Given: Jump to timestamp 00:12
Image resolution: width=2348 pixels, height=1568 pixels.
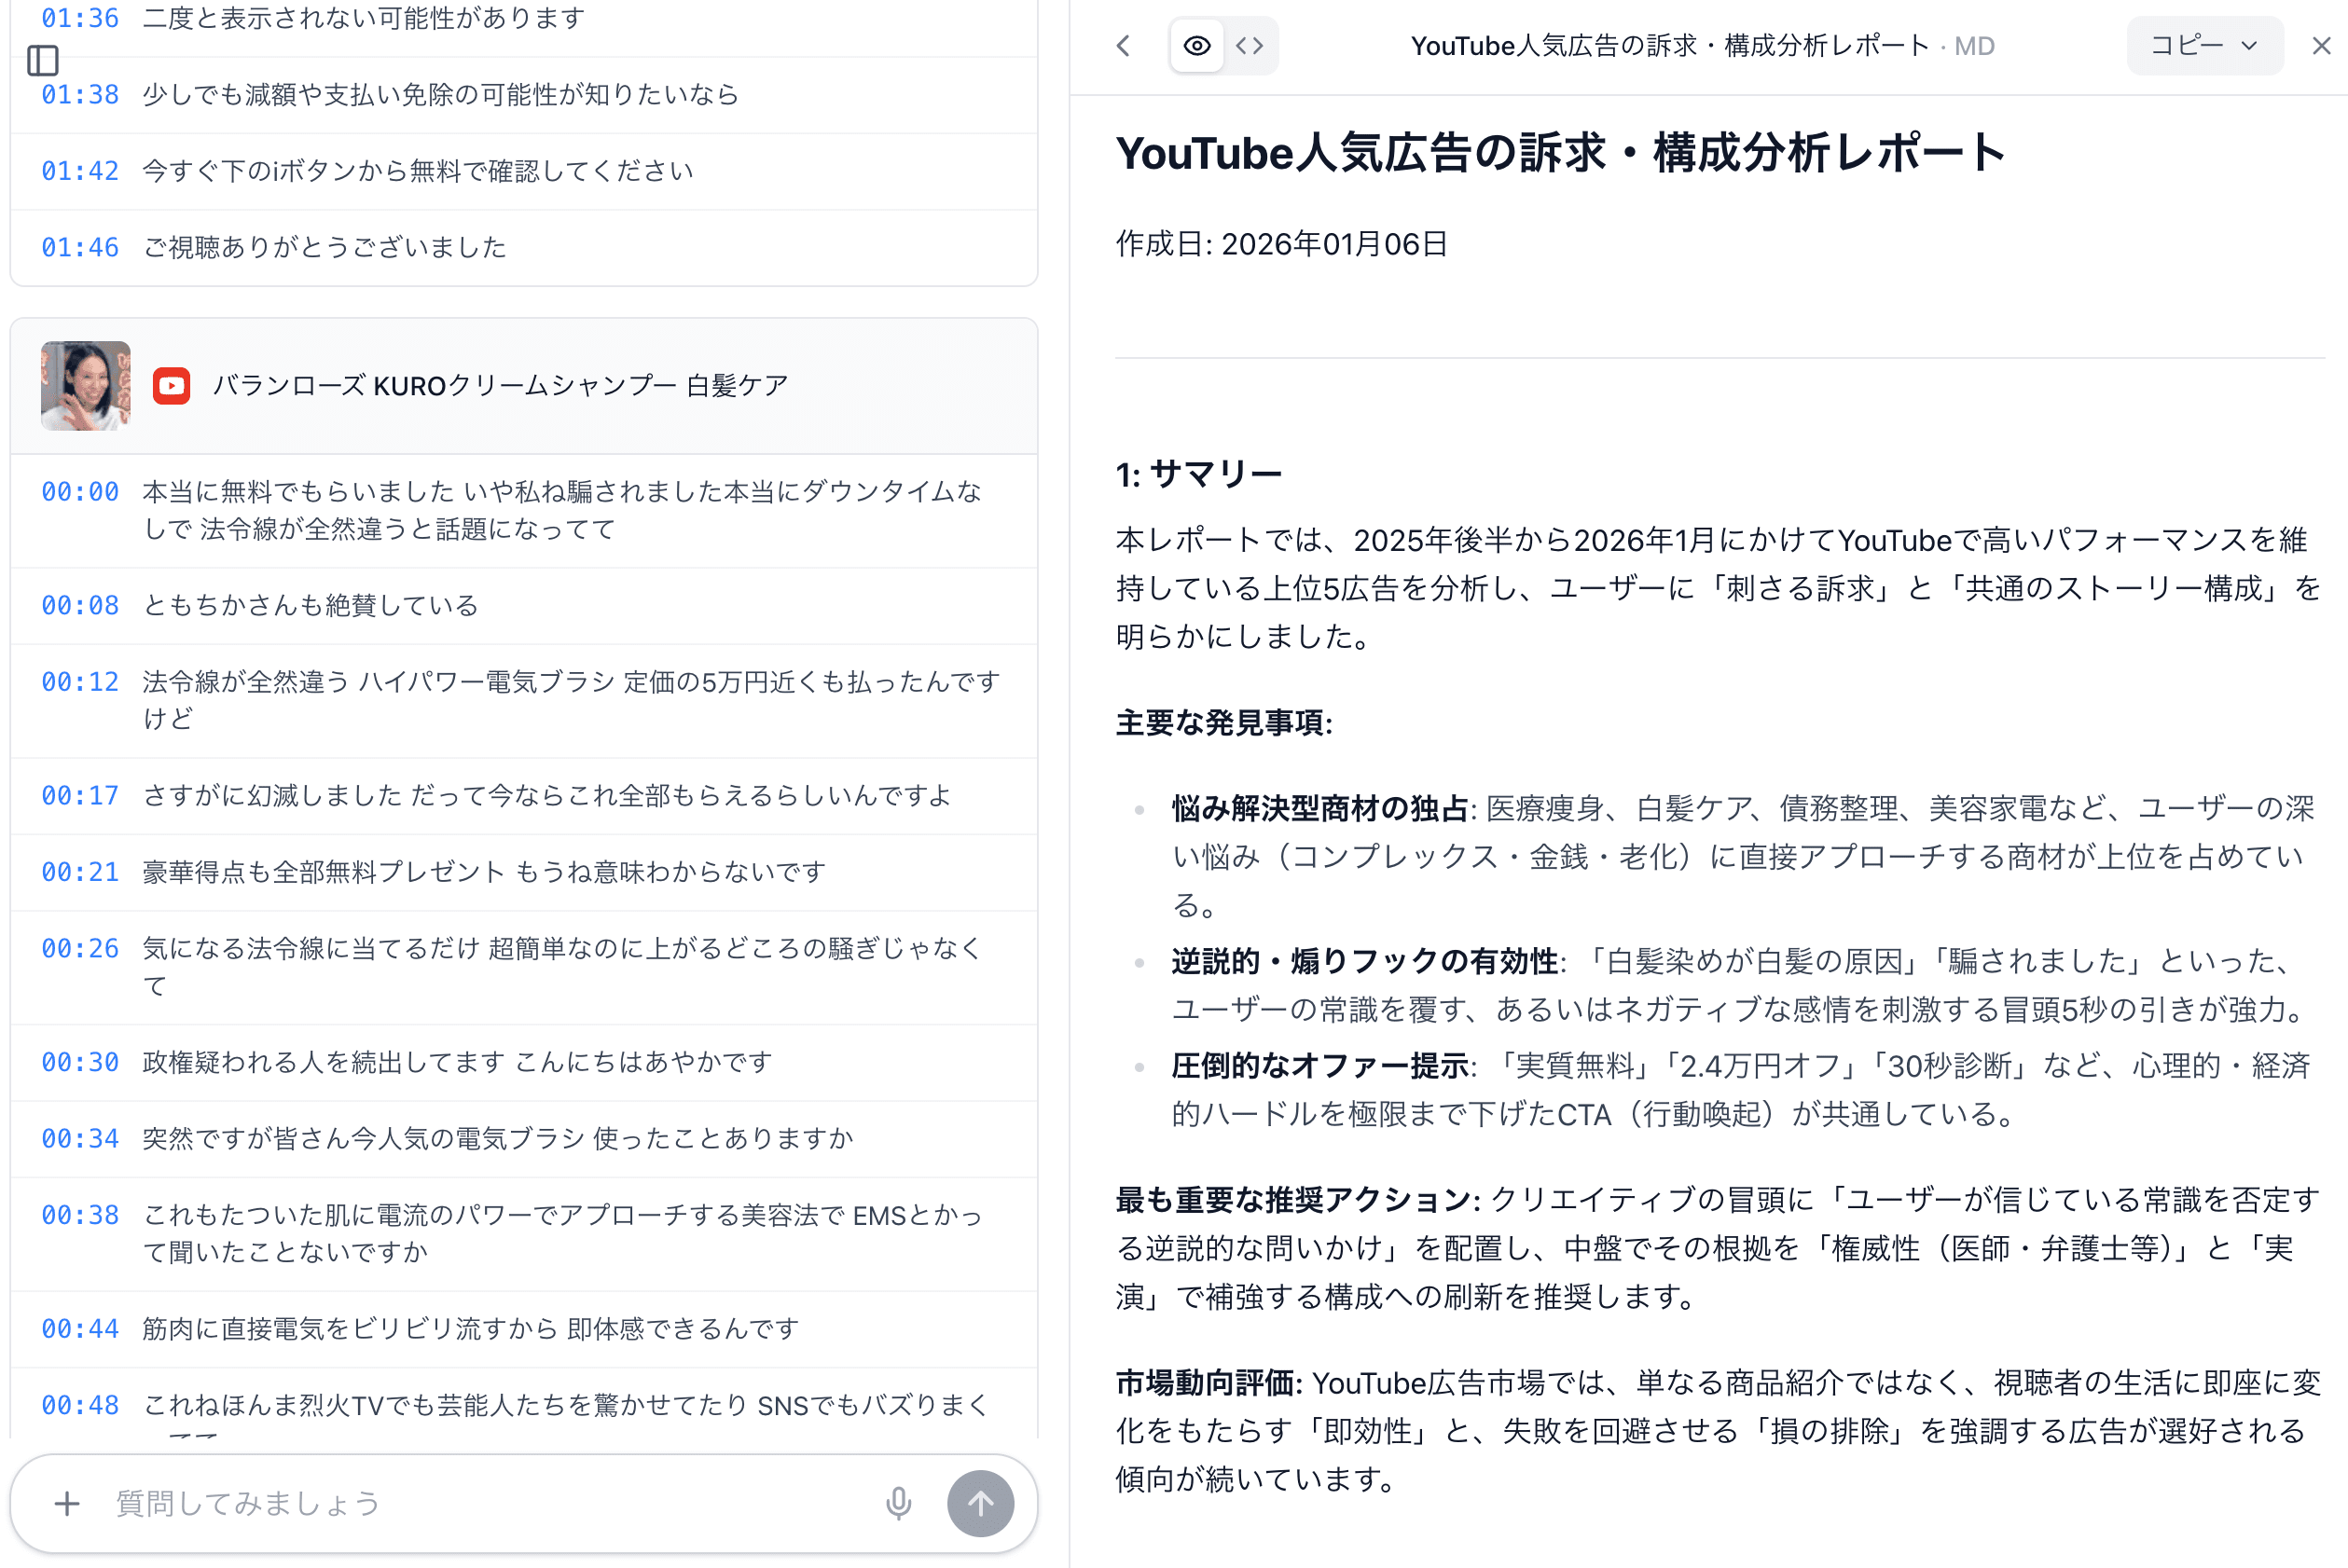Looking at the screenshot, I should tap(80, 682).
